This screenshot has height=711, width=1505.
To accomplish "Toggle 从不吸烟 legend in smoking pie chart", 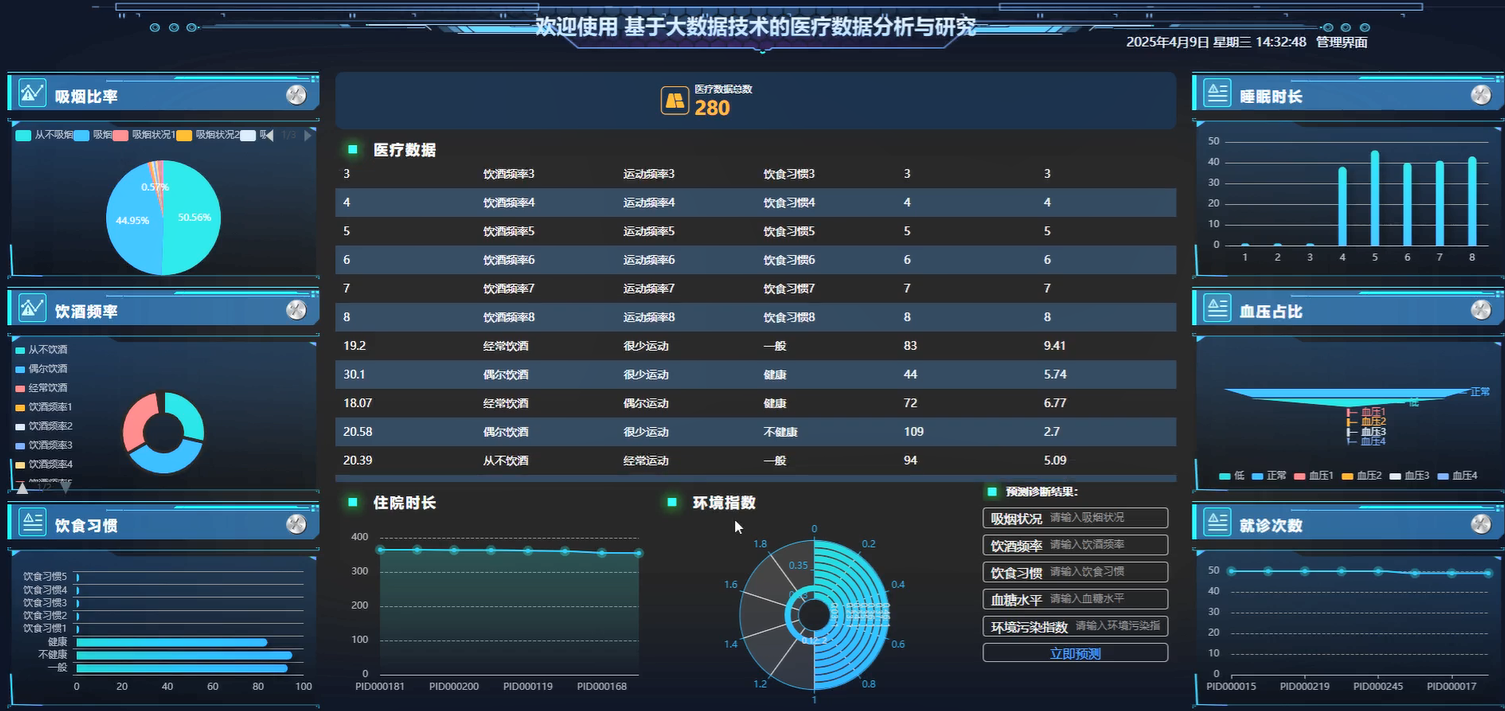I will click(44, 134).
